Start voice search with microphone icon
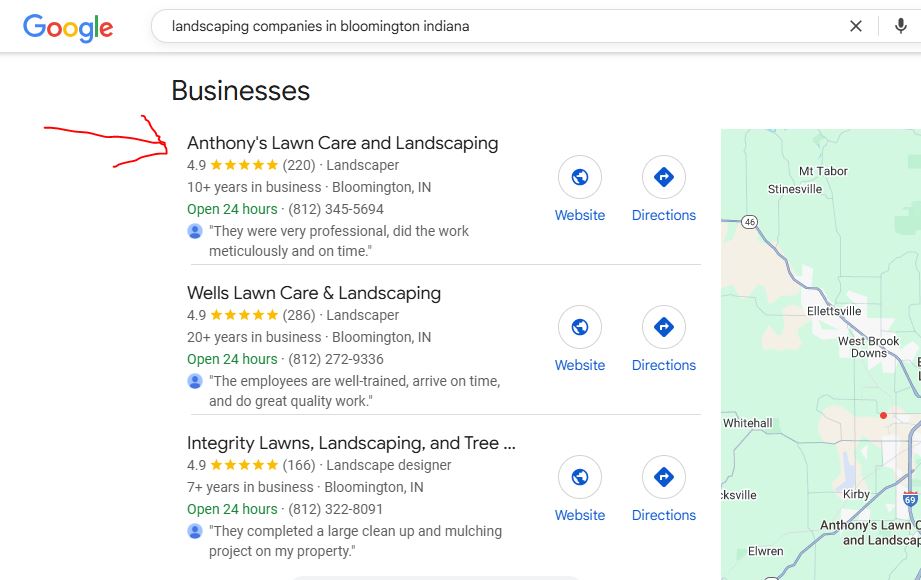The height and width of the screenshot is (580, 921). 900,27
